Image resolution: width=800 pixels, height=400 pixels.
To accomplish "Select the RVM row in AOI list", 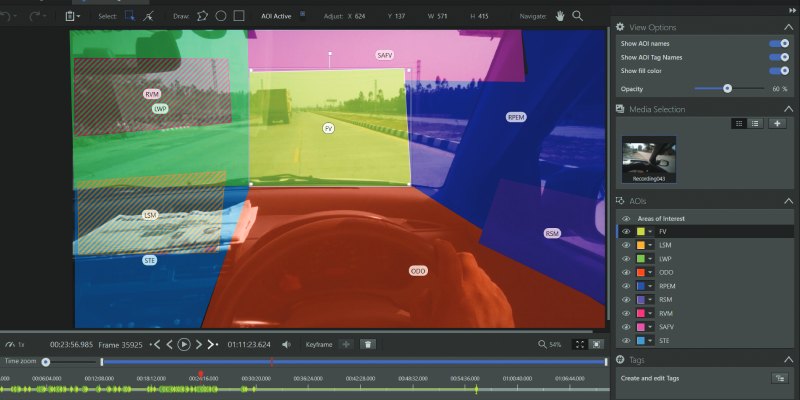I will pyautogui.click(x=705, y=313).
